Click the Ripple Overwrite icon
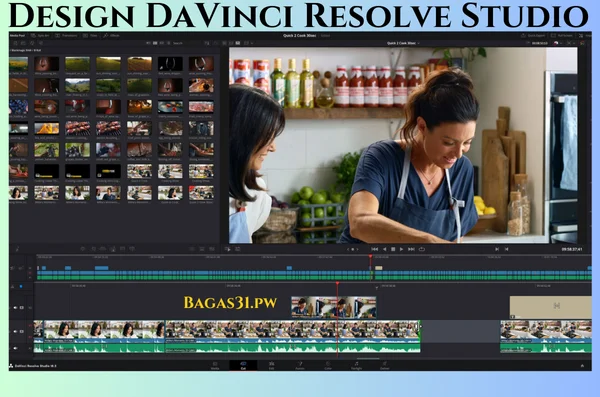 pos(103,249)
